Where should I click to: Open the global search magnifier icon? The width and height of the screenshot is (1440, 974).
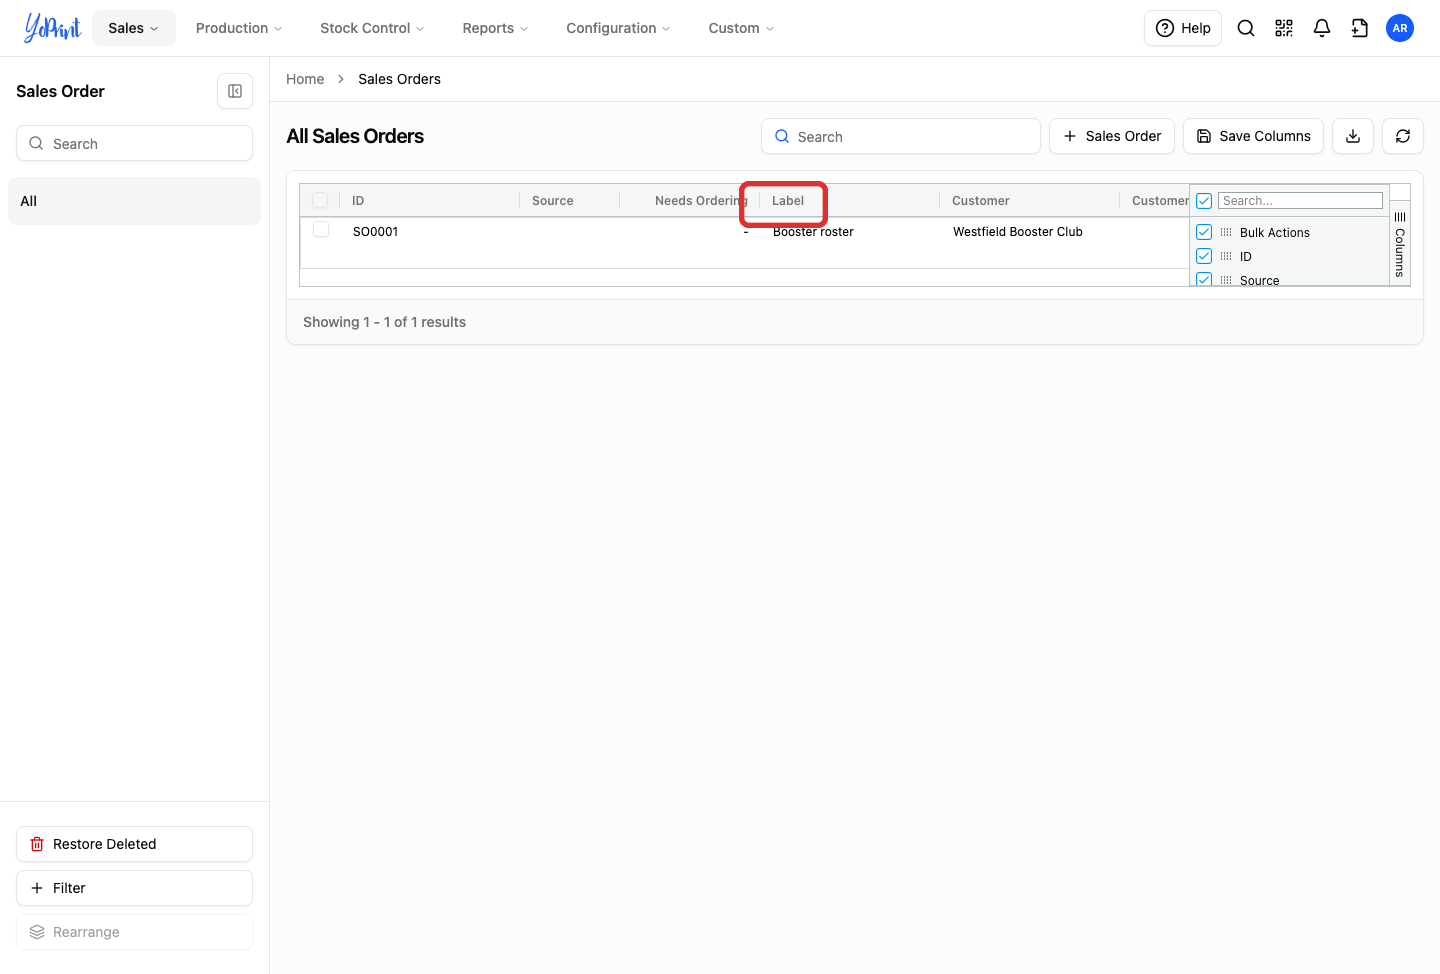(1246, 28)
